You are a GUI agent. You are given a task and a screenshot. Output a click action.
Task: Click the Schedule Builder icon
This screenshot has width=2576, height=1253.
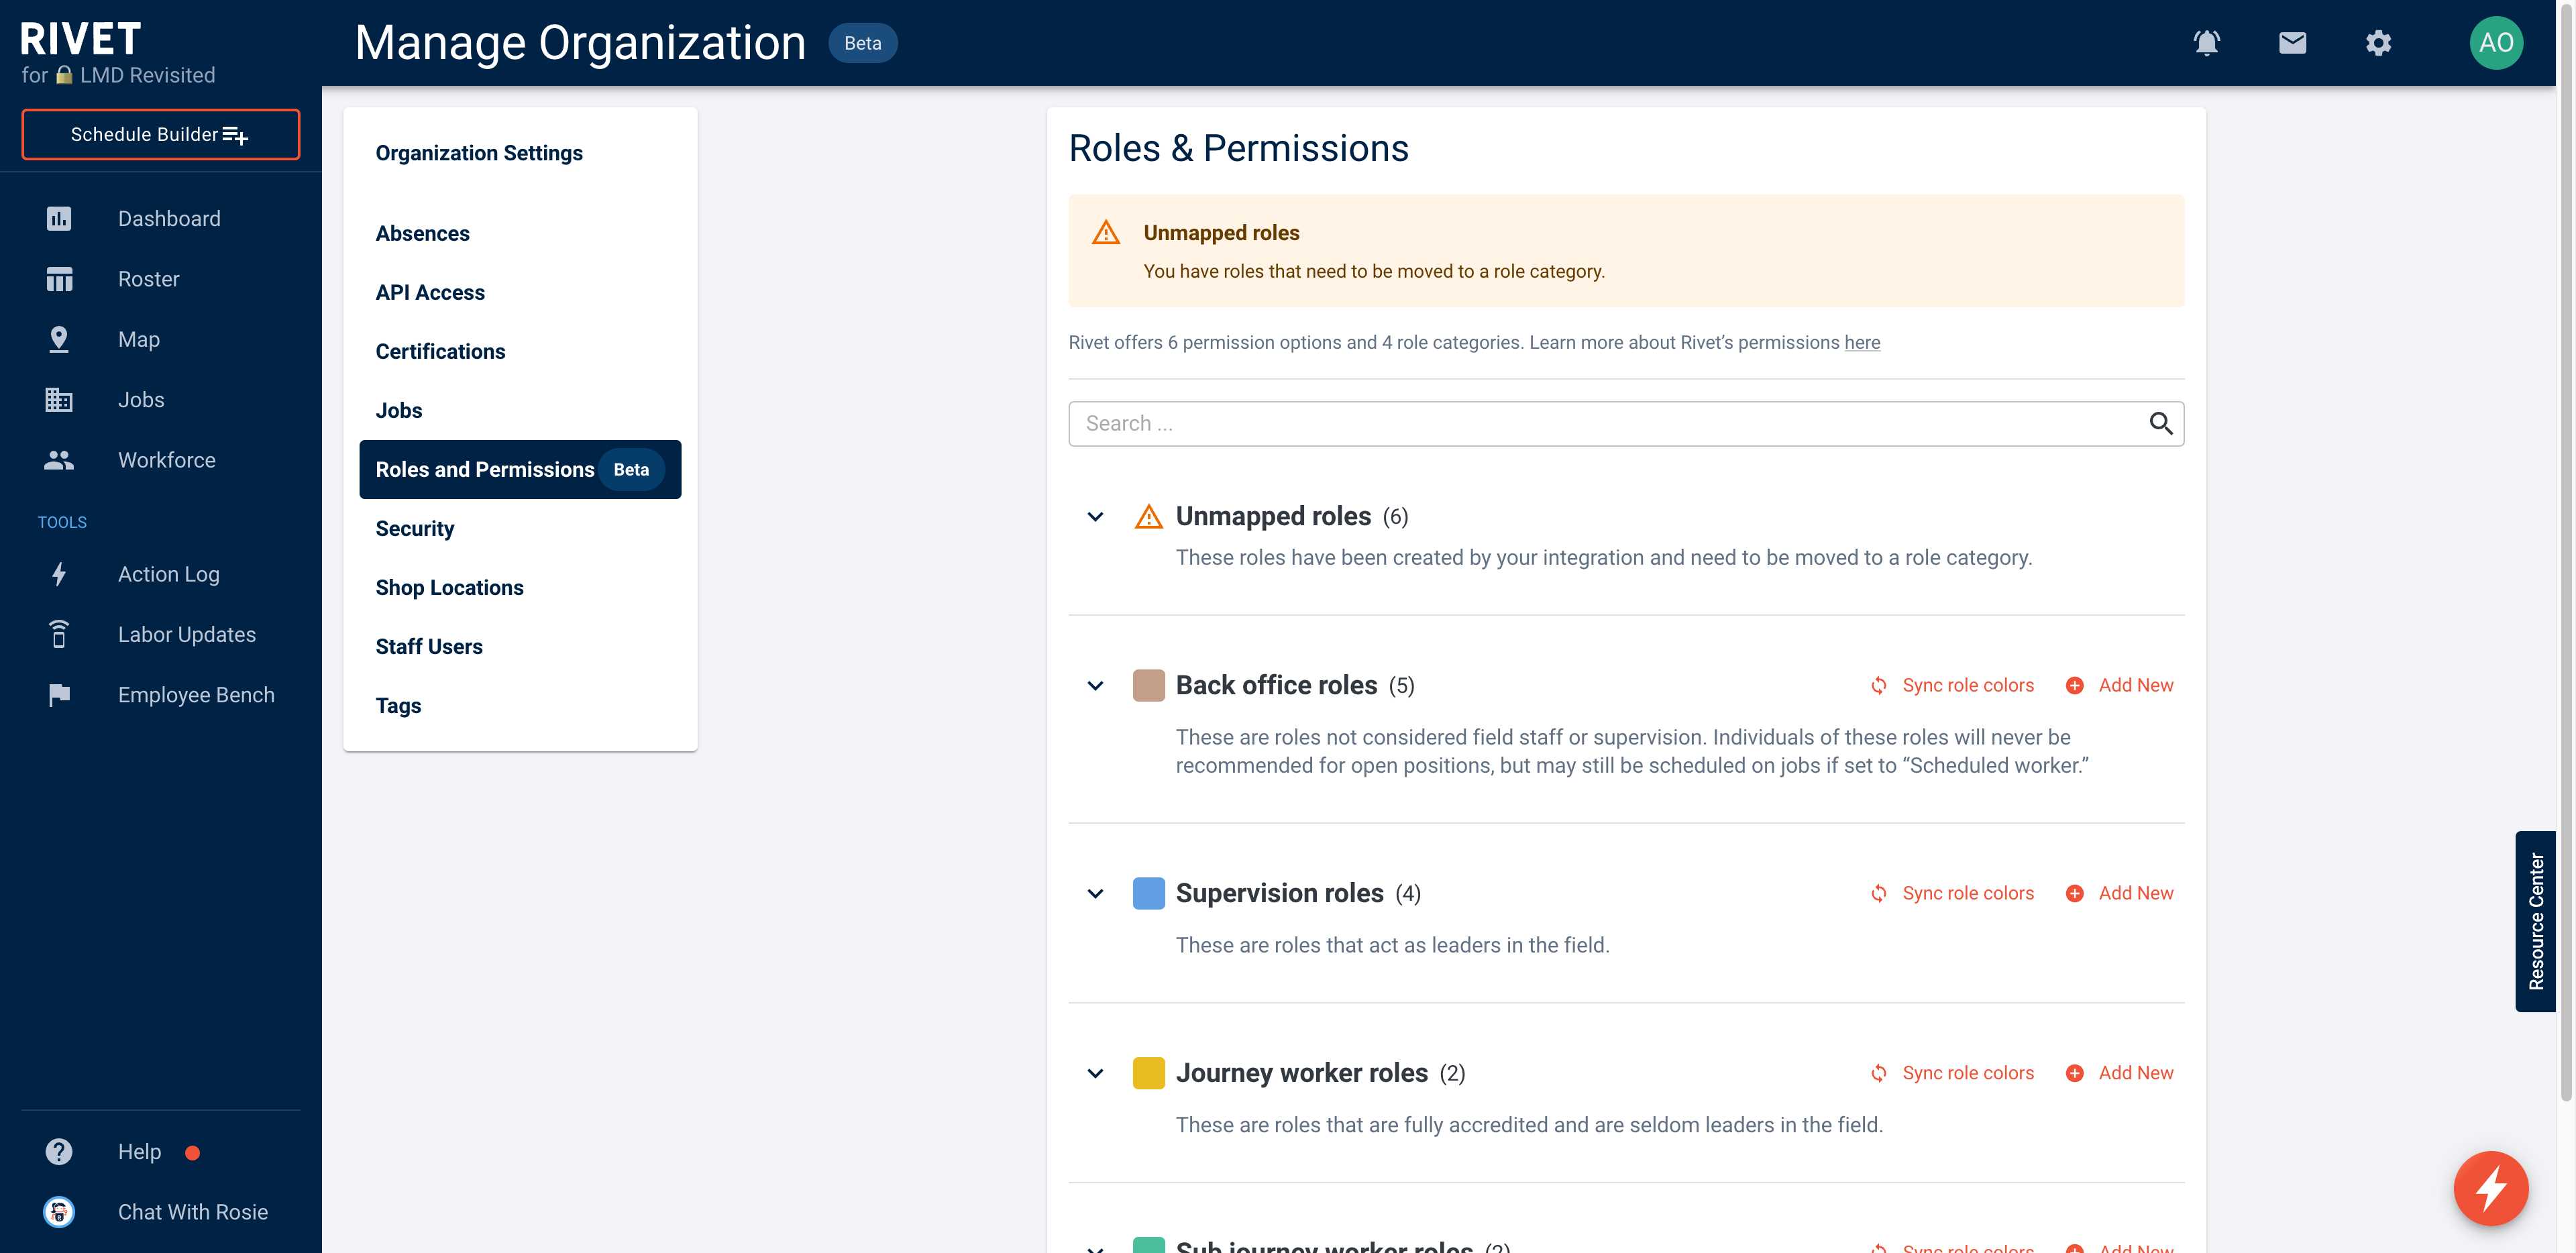point(237,135)
